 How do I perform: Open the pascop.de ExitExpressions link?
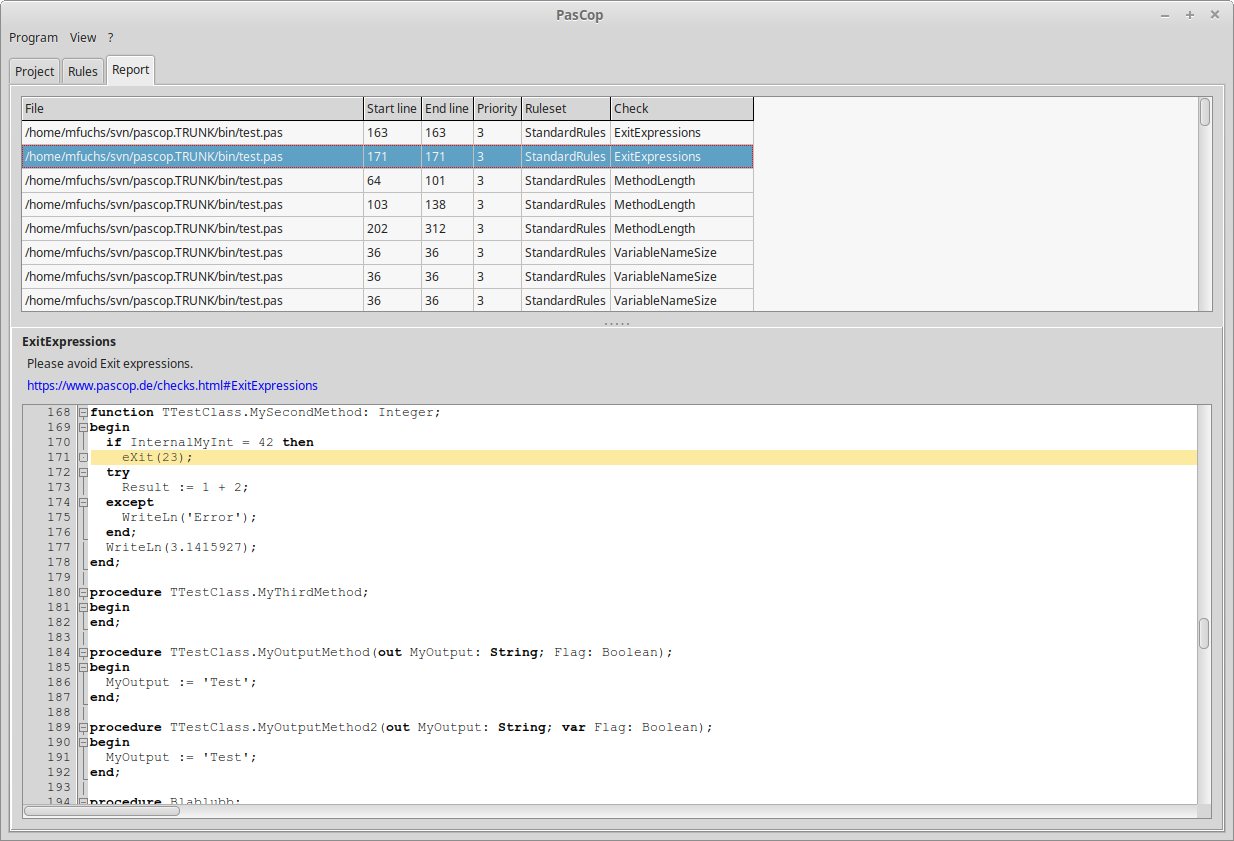tap(172, 385)
